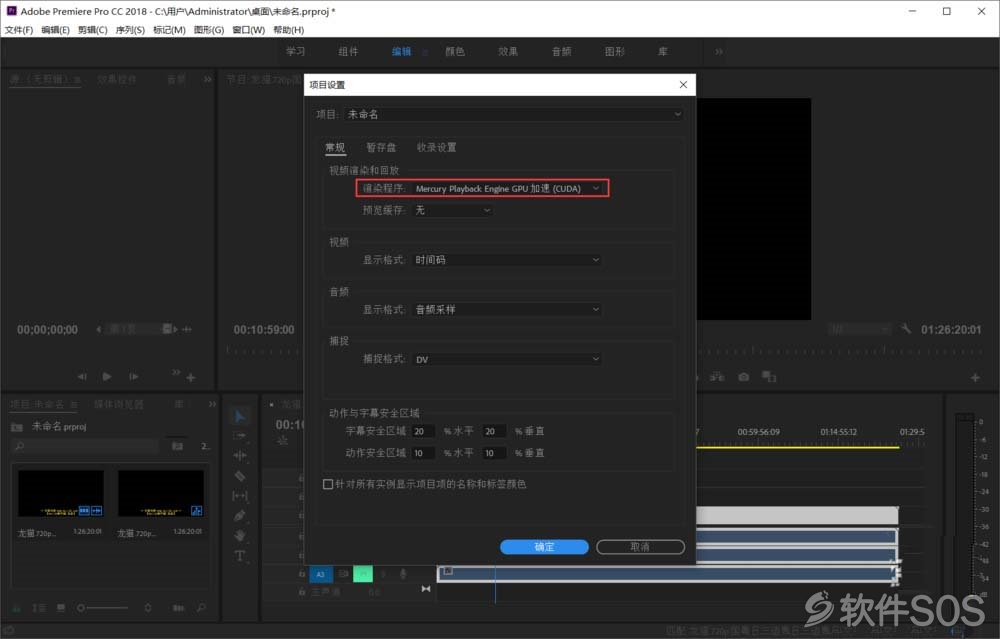Open Program monitor button editor plus icon
This screenshot has height=639, width=1000.
coord(975,378)
